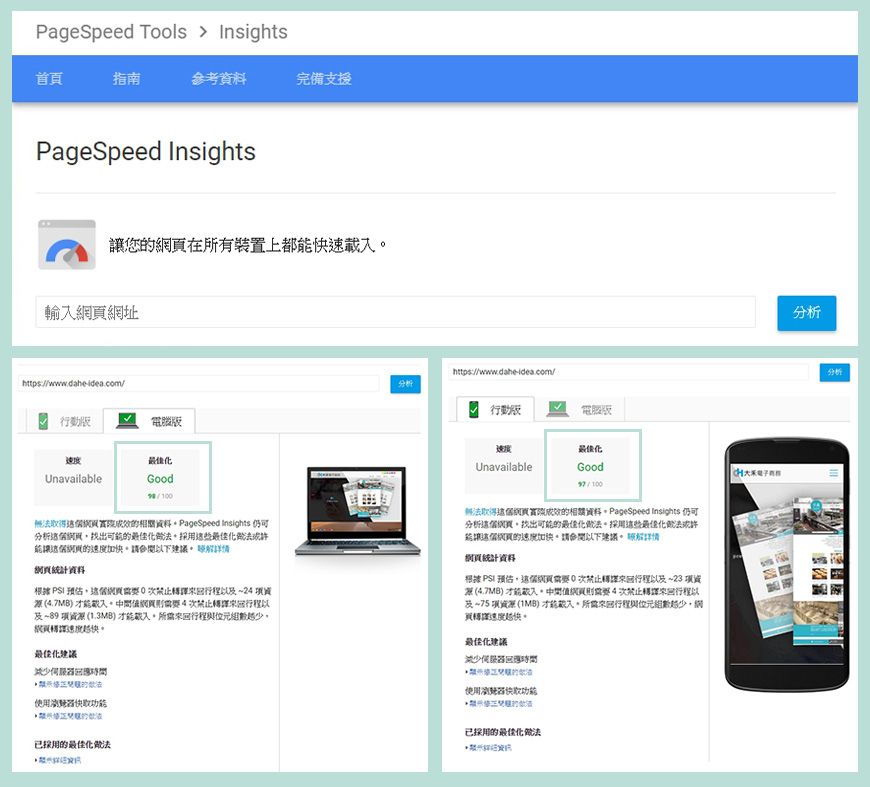Click the hamburger menu icon in the phone preview
This screenshot has width=870, height=787.
point(833,473)
